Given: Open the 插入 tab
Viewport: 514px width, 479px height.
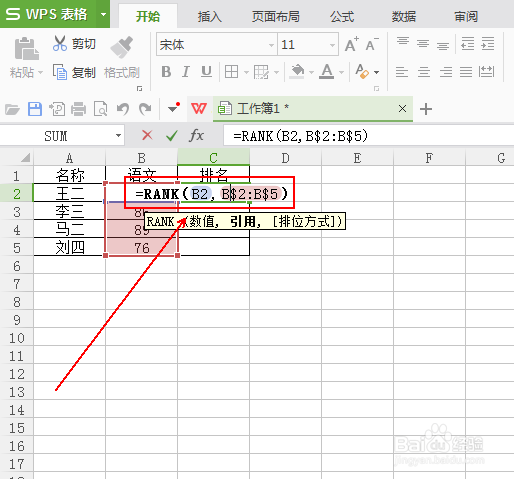Looking at the screenshot, I should (x=209, y=16).
